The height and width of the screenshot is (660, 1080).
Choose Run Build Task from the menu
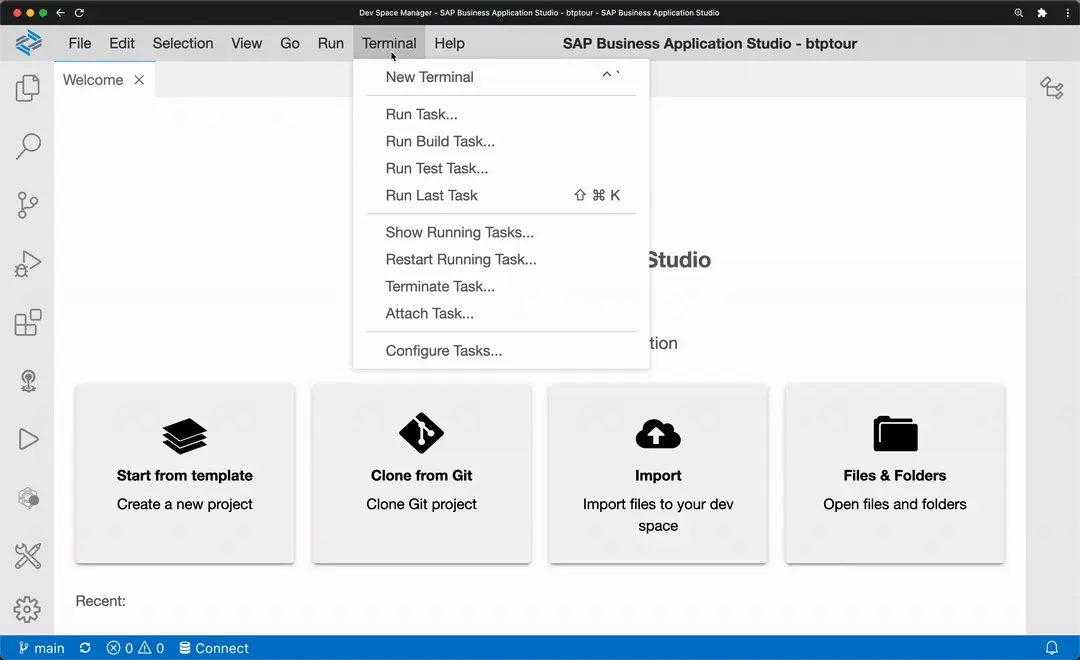click(440, 141)
